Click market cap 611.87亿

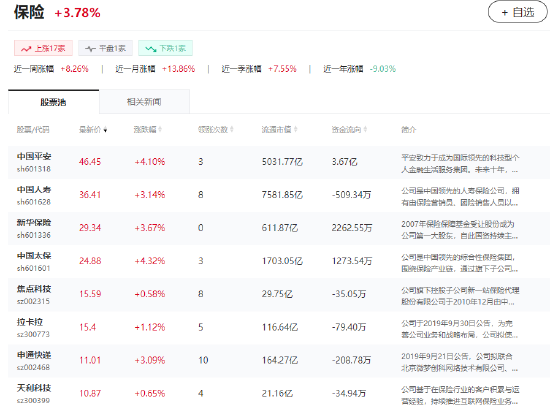point(280,228)
